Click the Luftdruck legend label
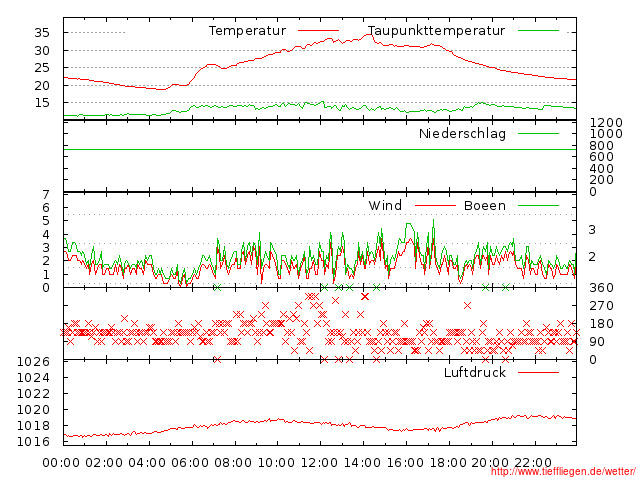Viewport: 640px width, 480px height. [475, 373]
